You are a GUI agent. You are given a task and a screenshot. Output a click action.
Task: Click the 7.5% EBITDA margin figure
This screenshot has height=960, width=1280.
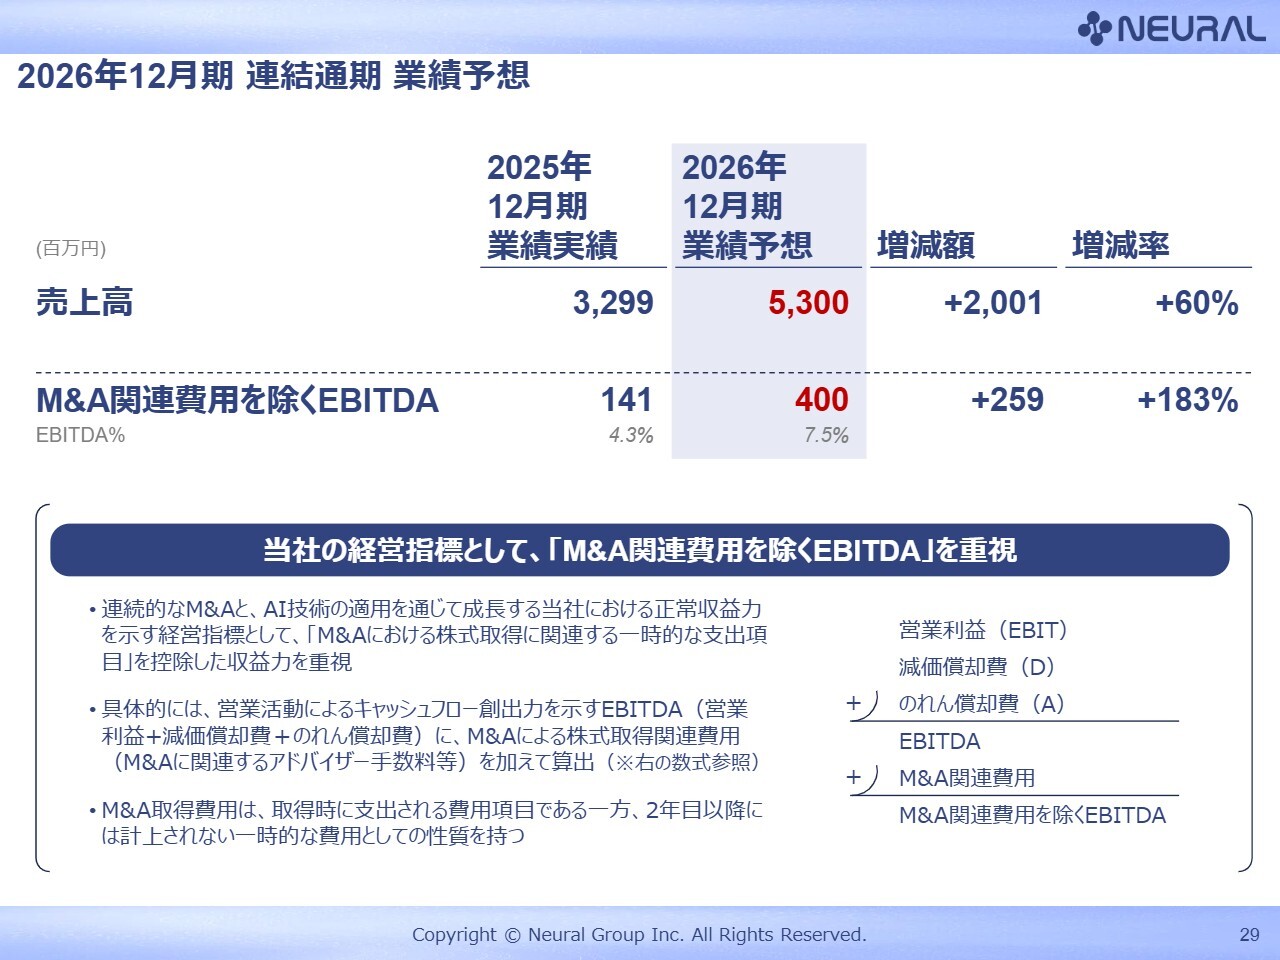[x=826, y=435]
